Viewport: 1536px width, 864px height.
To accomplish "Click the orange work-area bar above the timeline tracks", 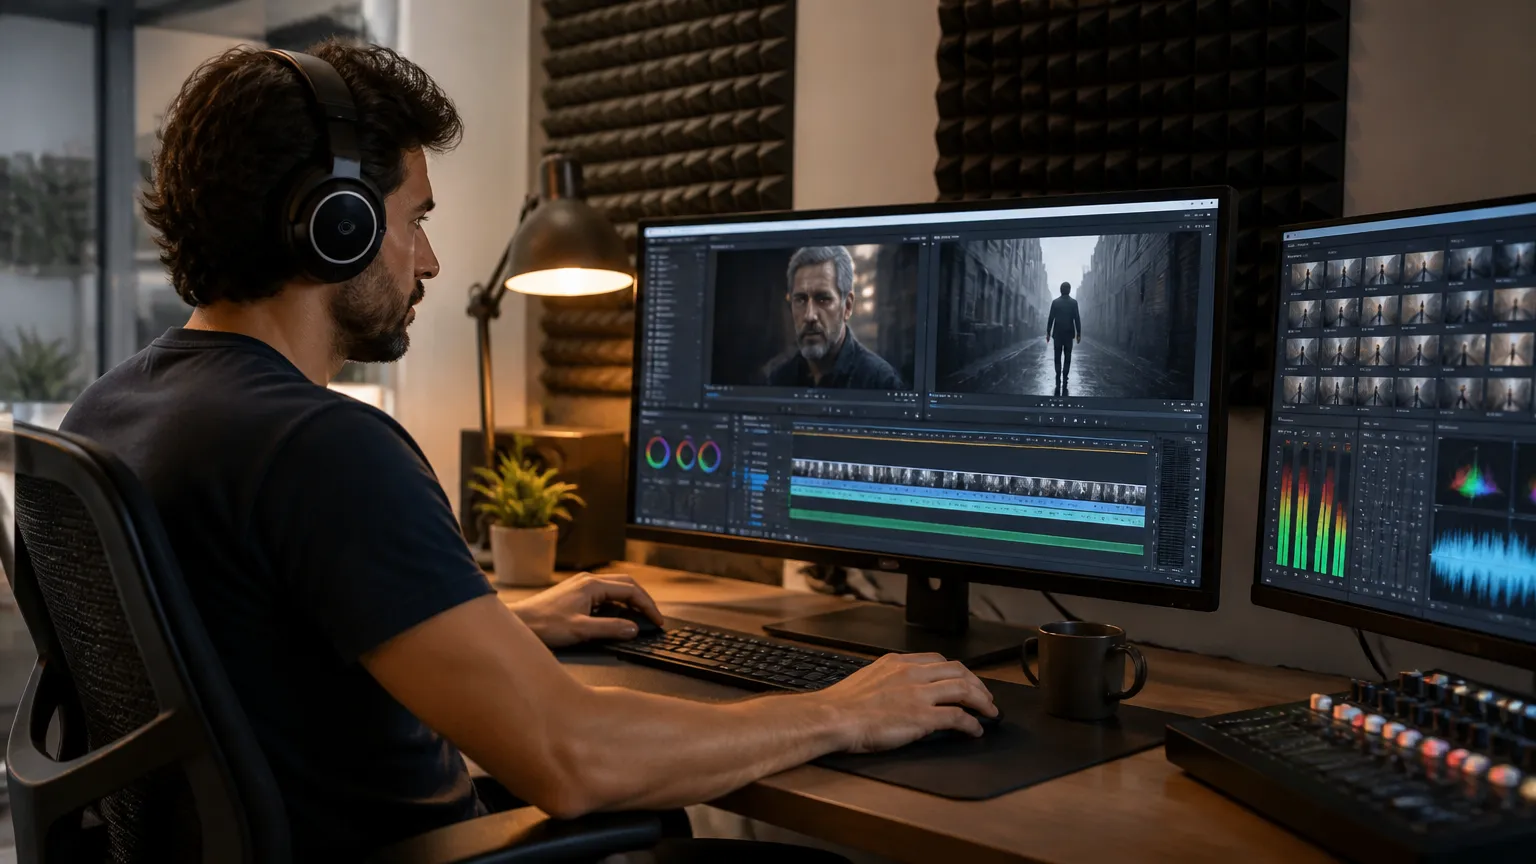I will pos(970,441).
